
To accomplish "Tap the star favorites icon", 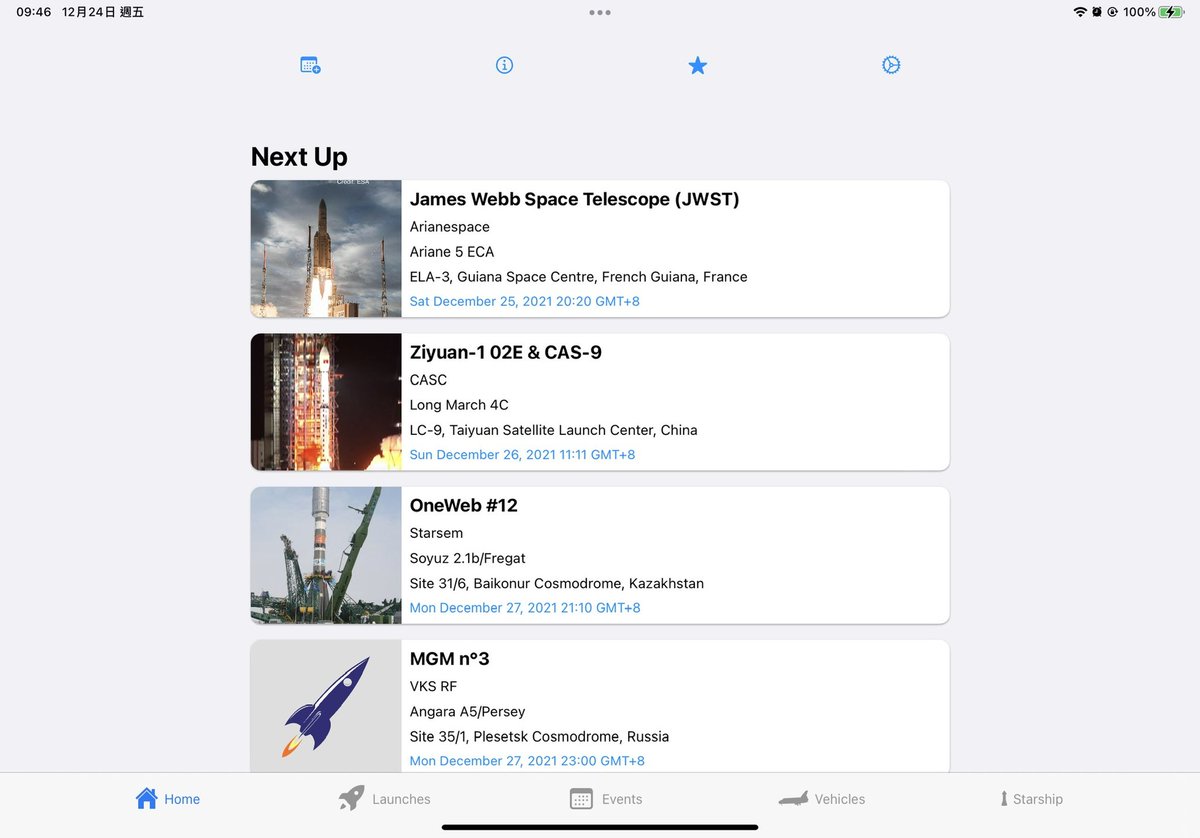I will pyautogui.click(x=698, y=65).
